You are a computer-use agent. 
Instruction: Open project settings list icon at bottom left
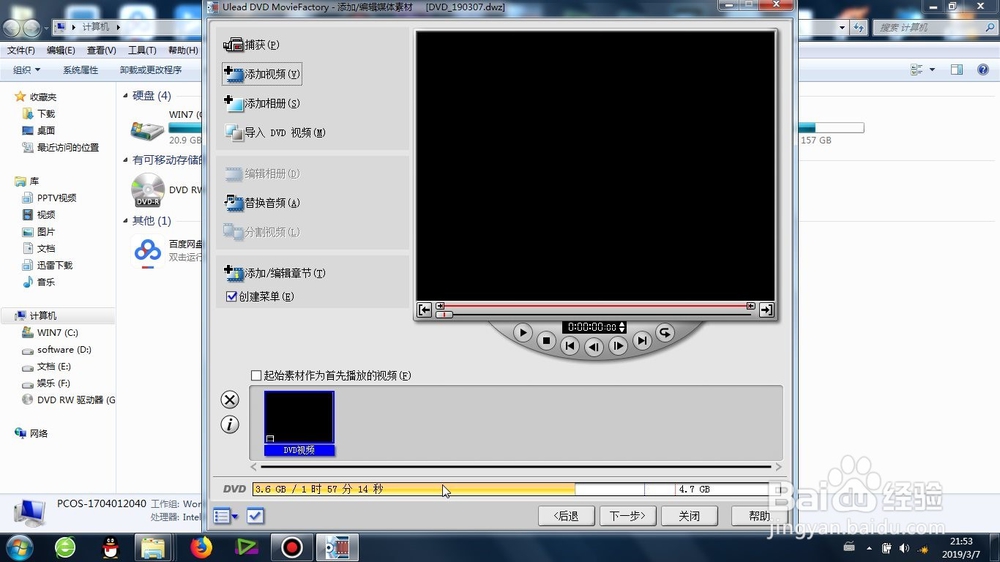point(225,515)
